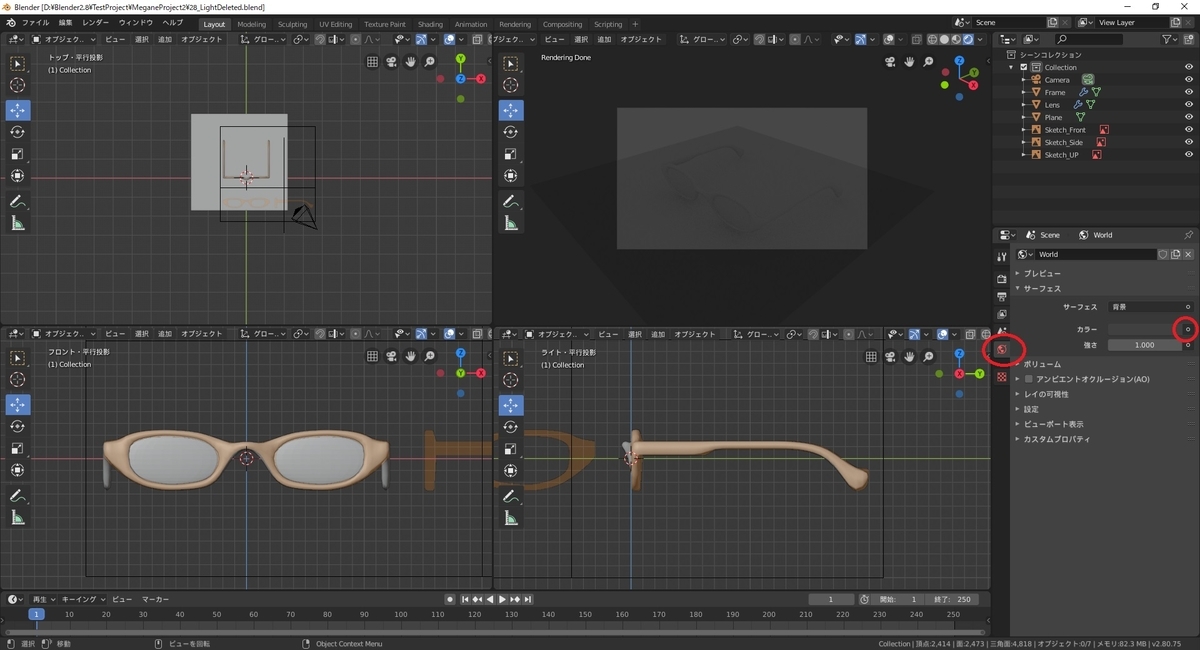Click the 終了 end frame field in the timeline

(950, 599)
